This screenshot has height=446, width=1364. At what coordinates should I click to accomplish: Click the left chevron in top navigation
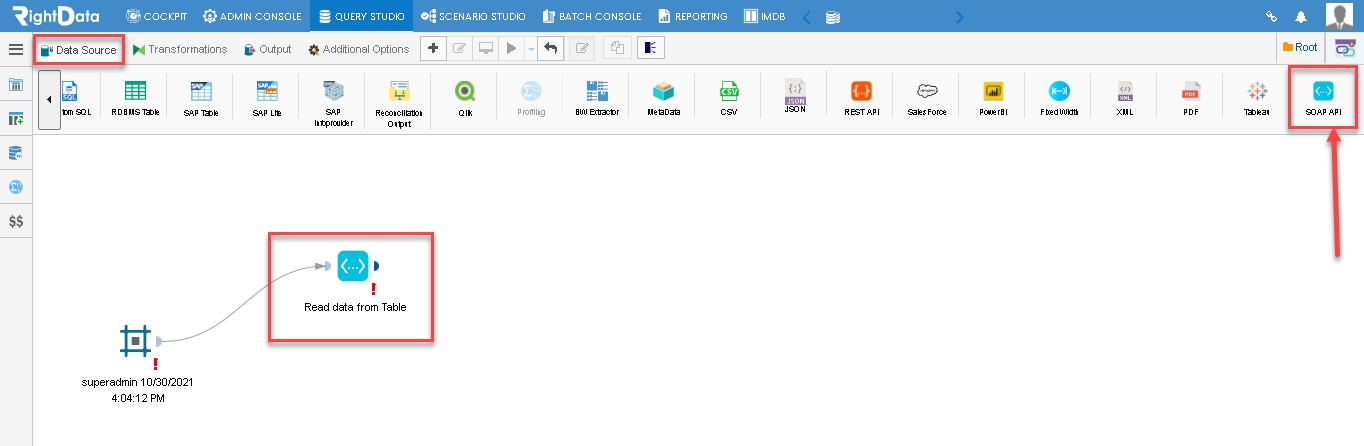coord(807,16)
